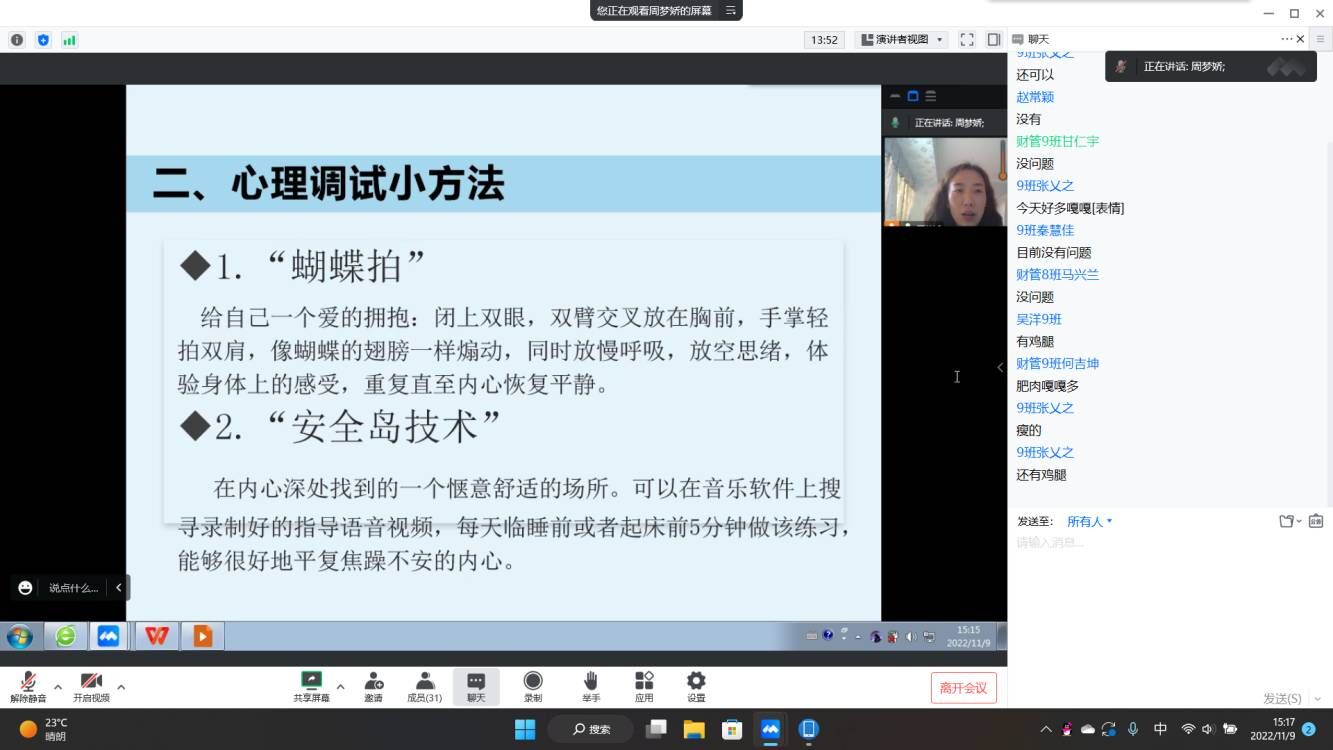
Task: Choose recipient in 所有人 dropdown
Action: 1089,521
